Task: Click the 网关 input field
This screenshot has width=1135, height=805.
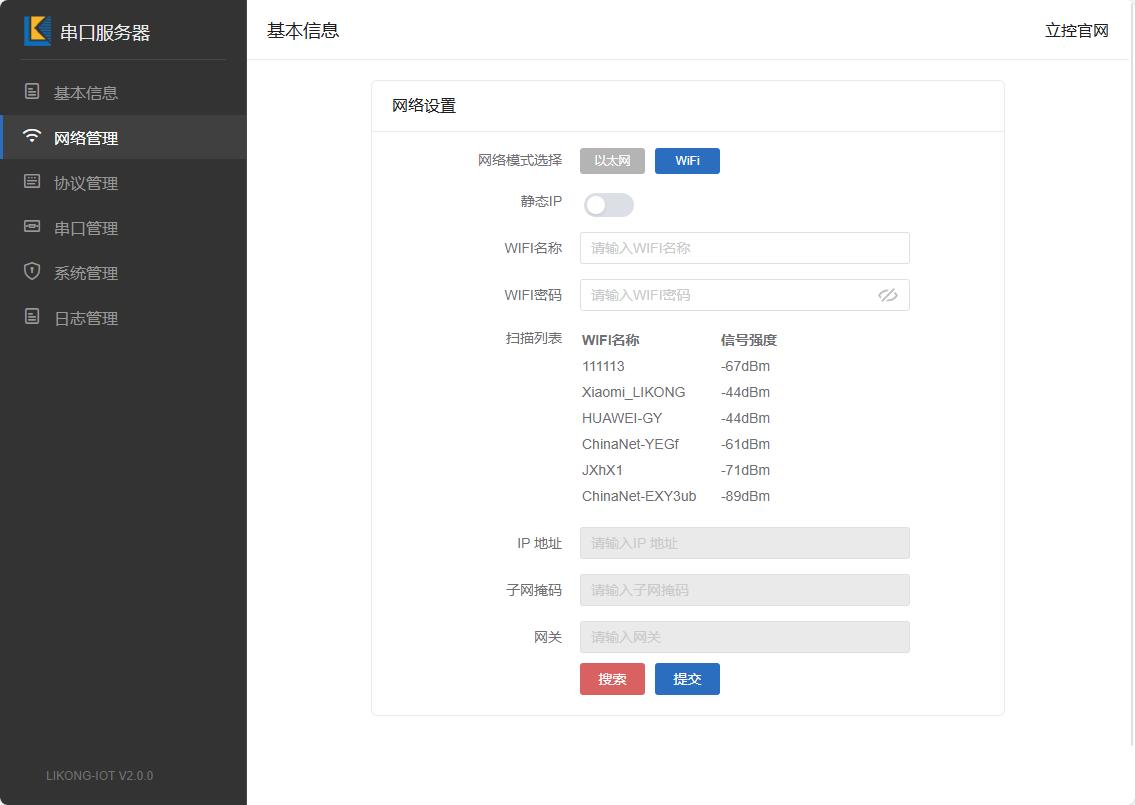Action: click(745, 637)
